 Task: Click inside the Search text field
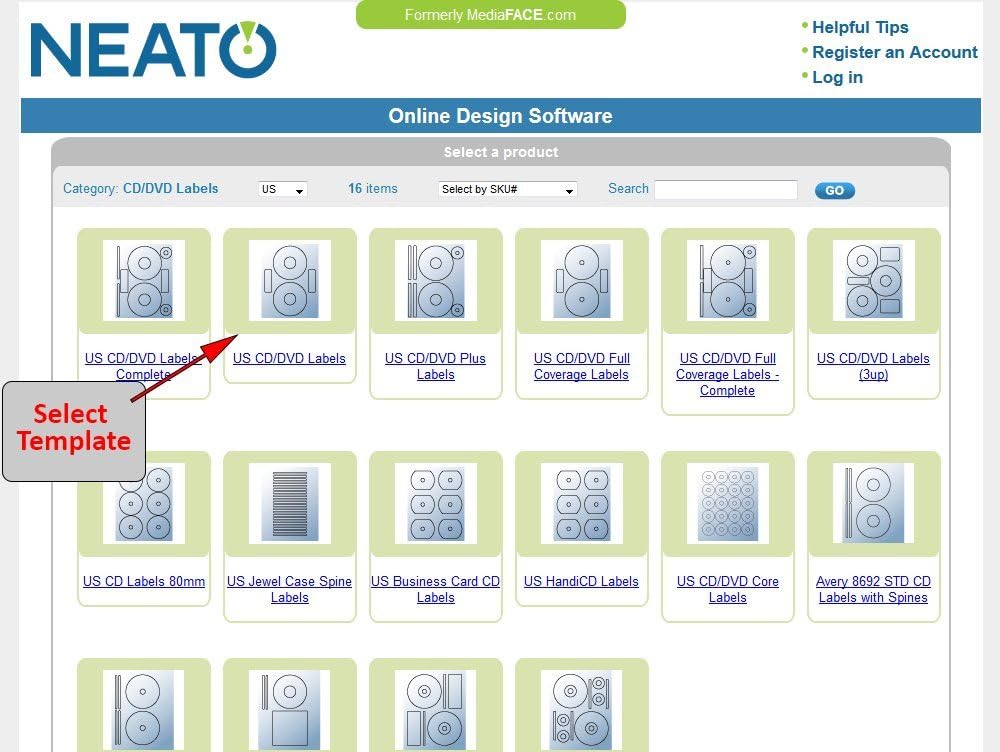click(725, 189)
